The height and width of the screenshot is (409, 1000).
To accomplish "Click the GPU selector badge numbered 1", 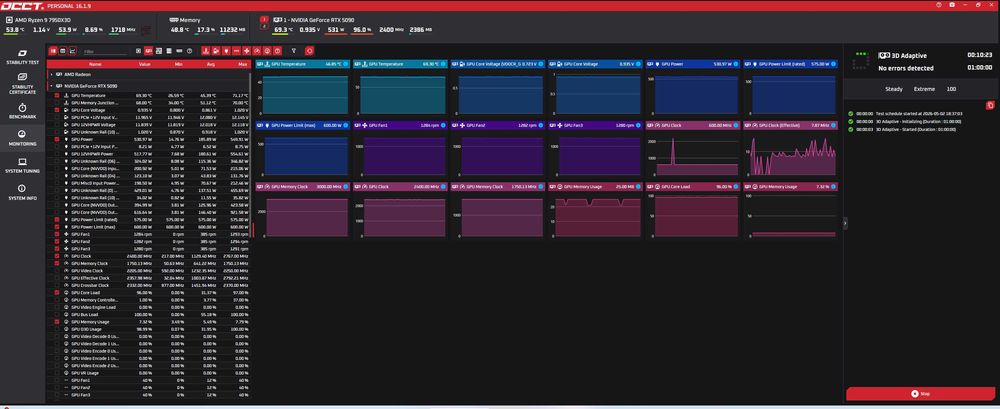I will pyautogui.click(x=265, y=20).
